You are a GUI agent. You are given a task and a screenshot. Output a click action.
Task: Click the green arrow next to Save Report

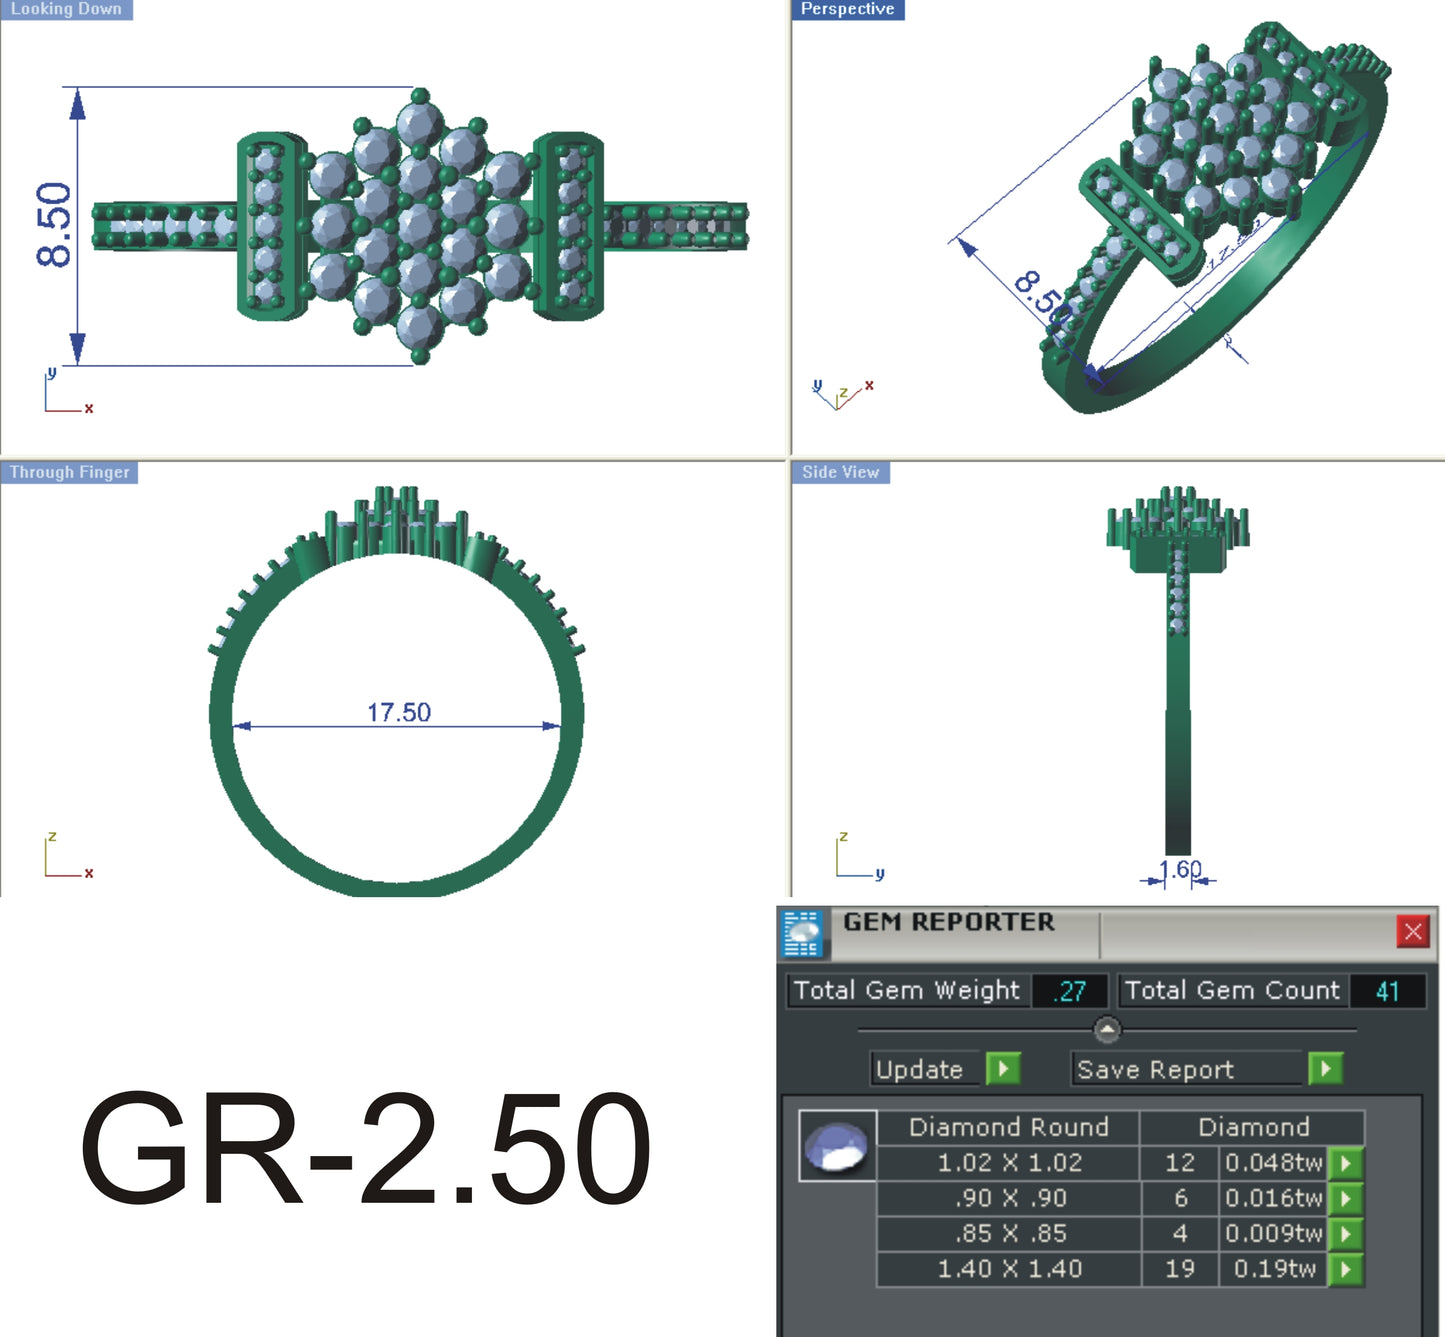[x=1327, y=1068]
